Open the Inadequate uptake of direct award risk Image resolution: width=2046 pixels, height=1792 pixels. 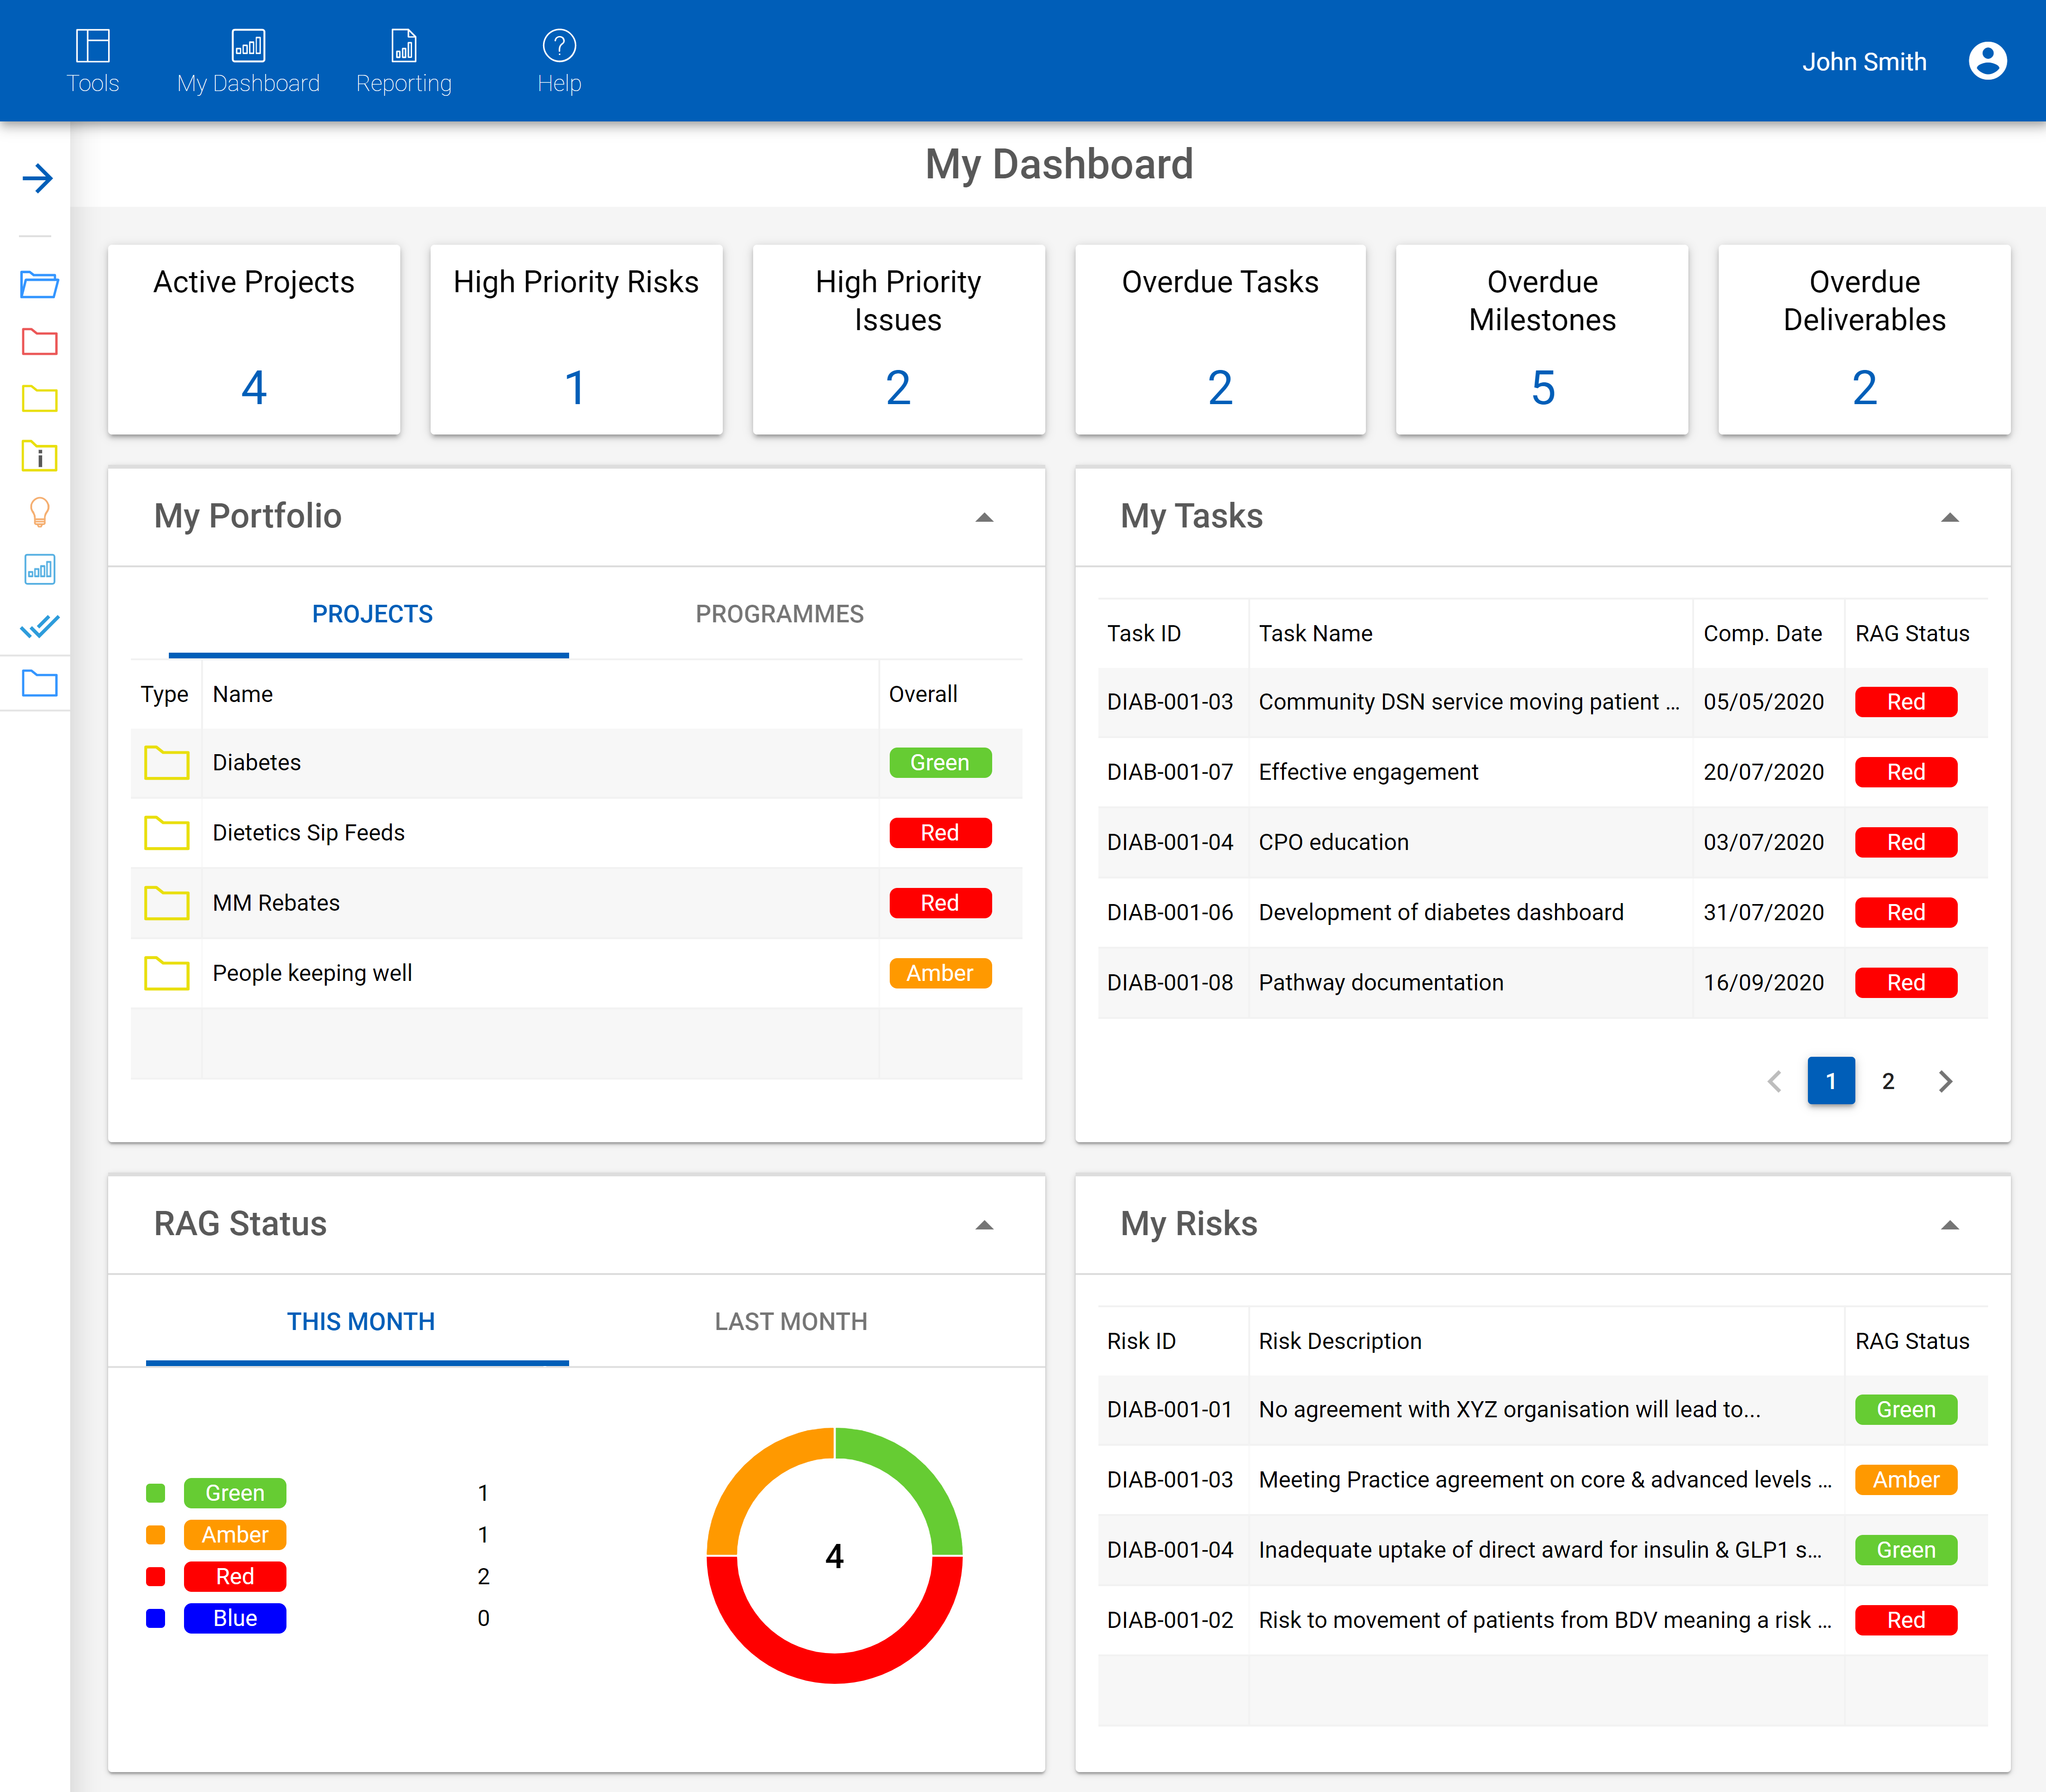coord(1542,1550)
